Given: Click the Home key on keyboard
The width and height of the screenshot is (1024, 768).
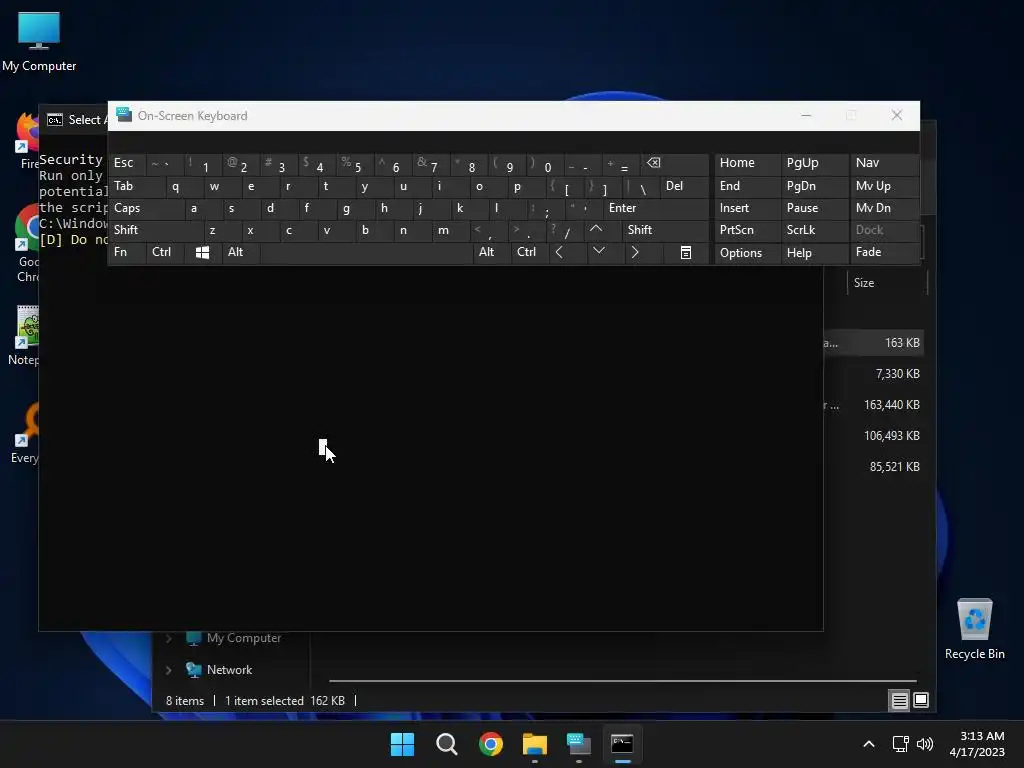Looking at the screenshot, I should coord(747,163).
